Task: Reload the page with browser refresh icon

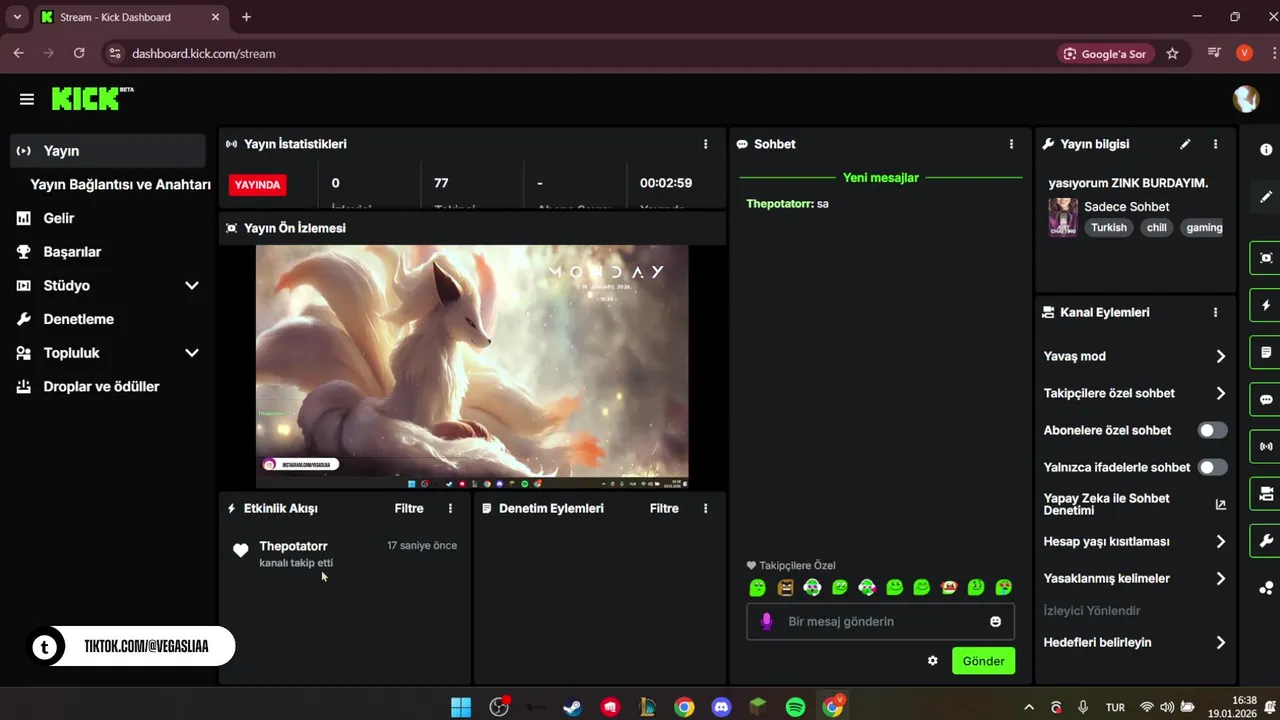Action: pyautogui.click(x=79, y=53)
